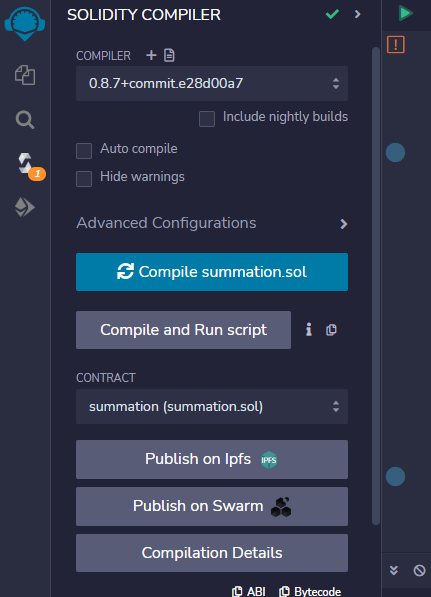Open the Deploy & run transactions icon
Screen dimensions: 431x597
(25, 208)
